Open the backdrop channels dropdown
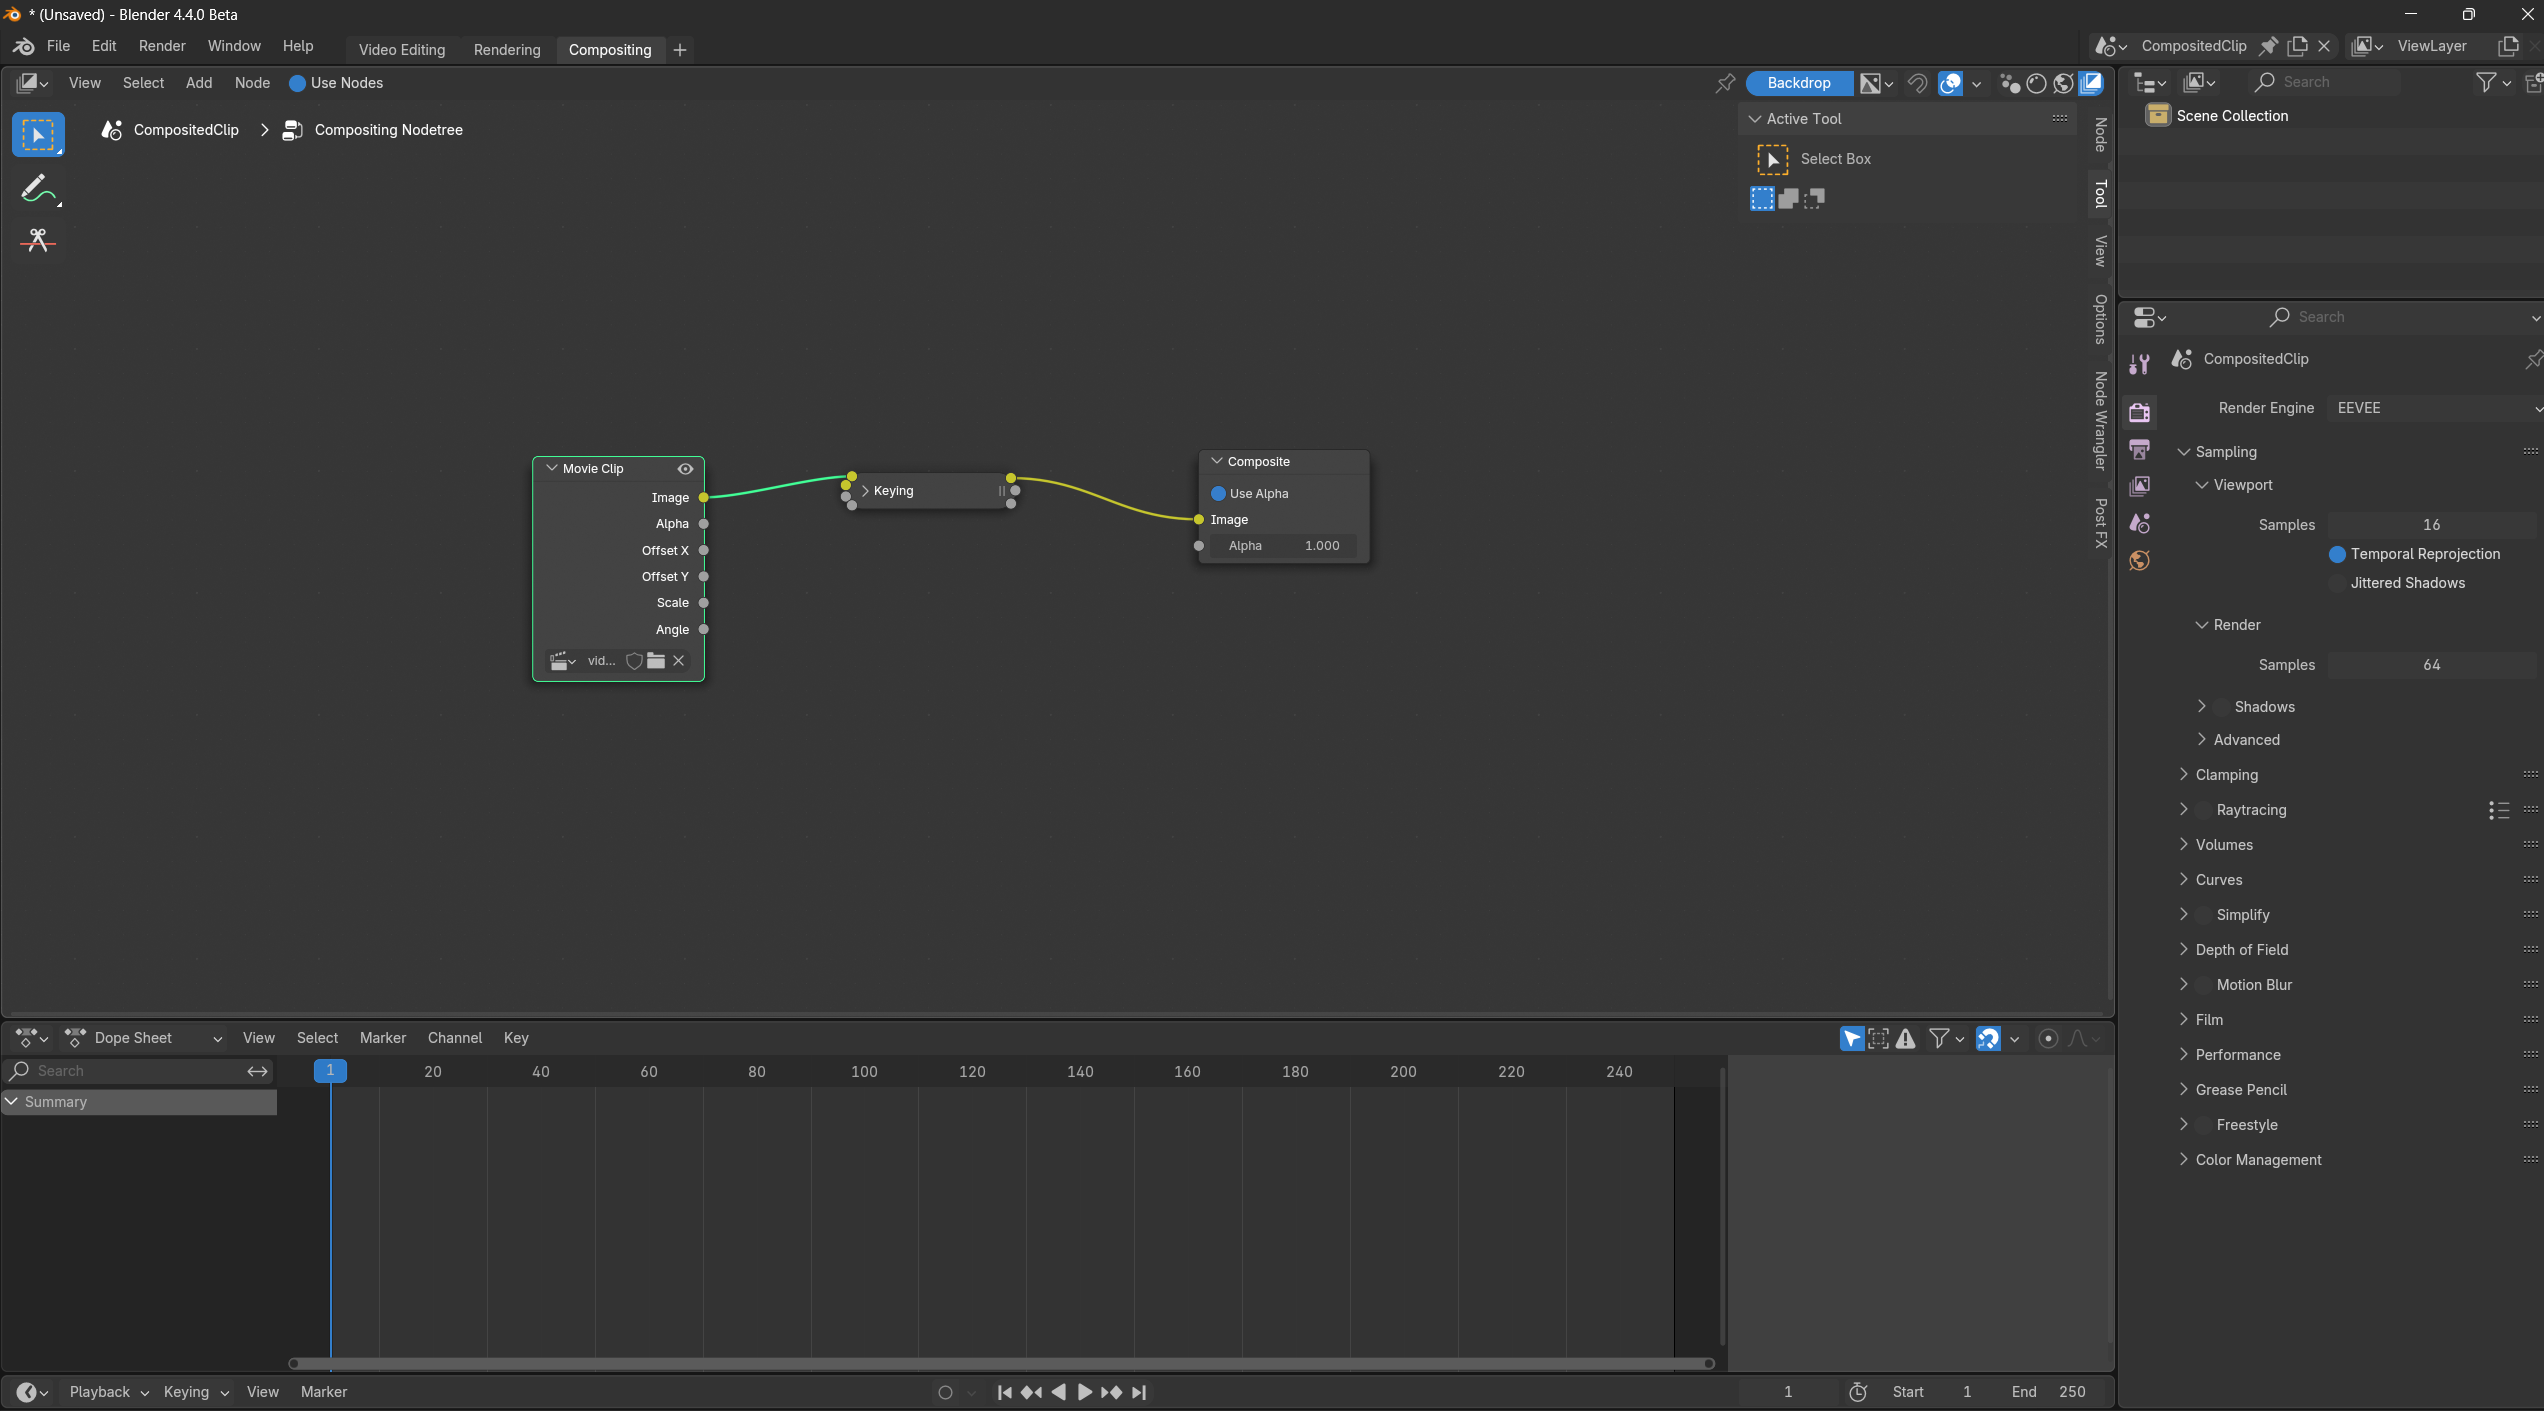 pyautogui.click(x=1876, y=83)
